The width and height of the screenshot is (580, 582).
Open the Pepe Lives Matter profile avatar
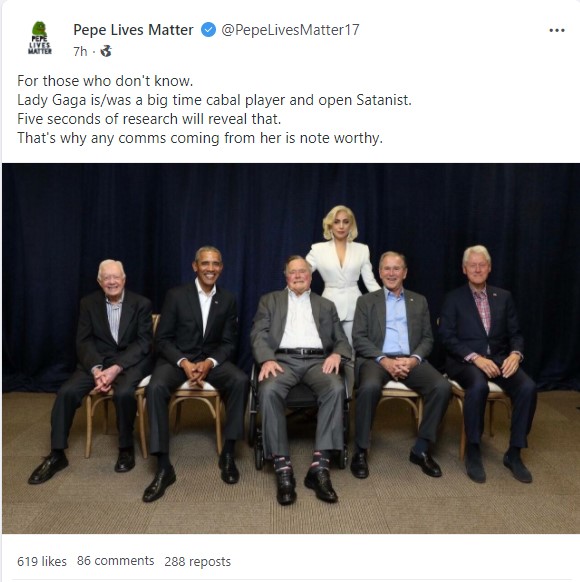point(39,38)
